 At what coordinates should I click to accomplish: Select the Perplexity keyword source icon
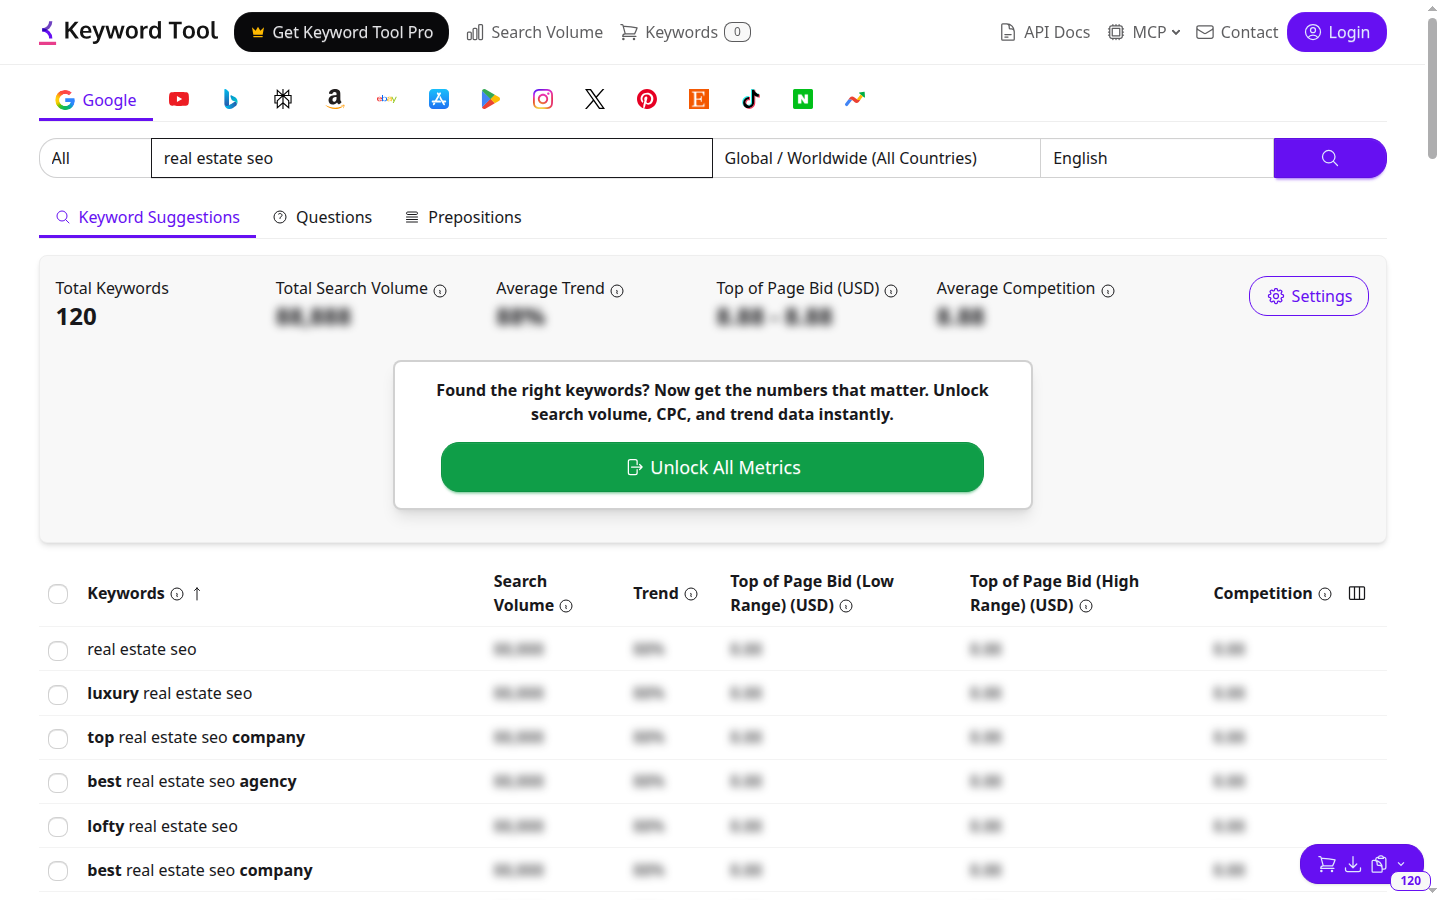click(x=283, y=99)
